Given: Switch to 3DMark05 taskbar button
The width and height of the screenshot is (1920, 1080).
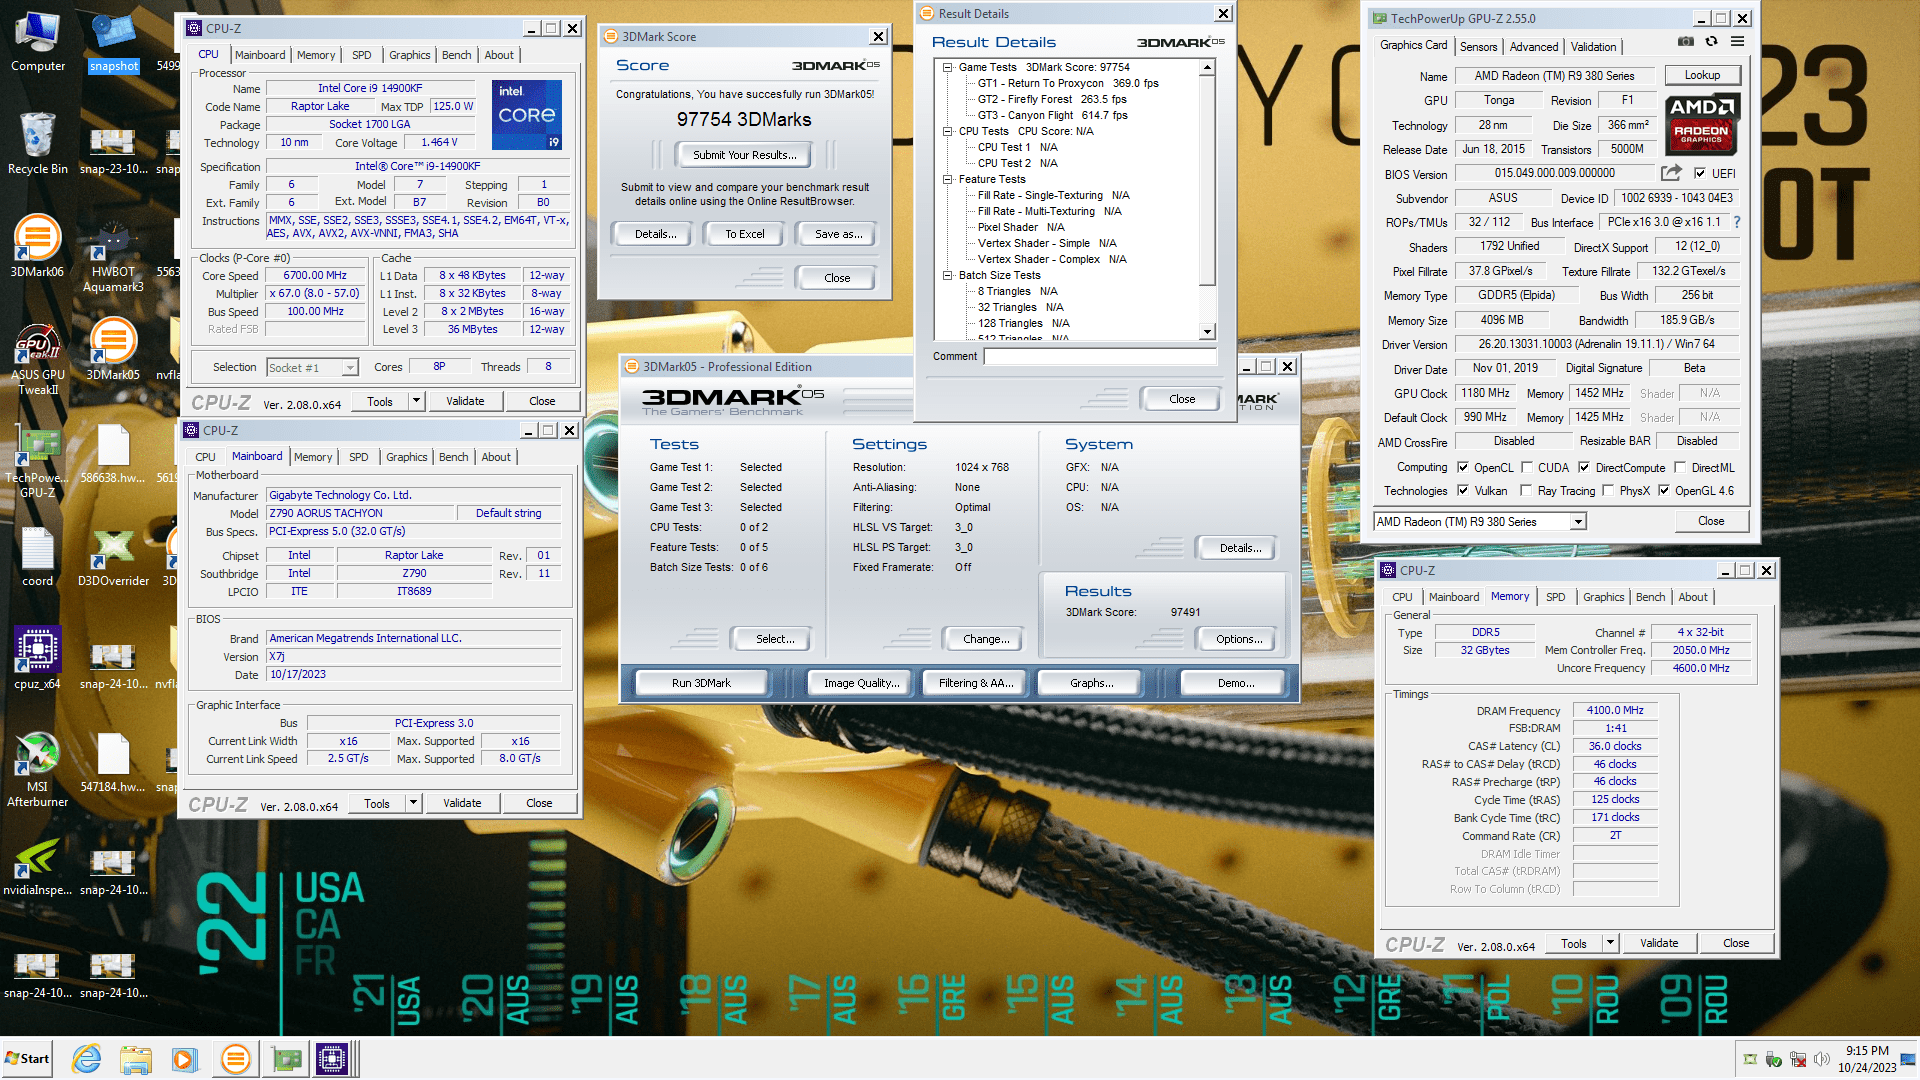Looking at the screenshot, I should pos(235,1059).
